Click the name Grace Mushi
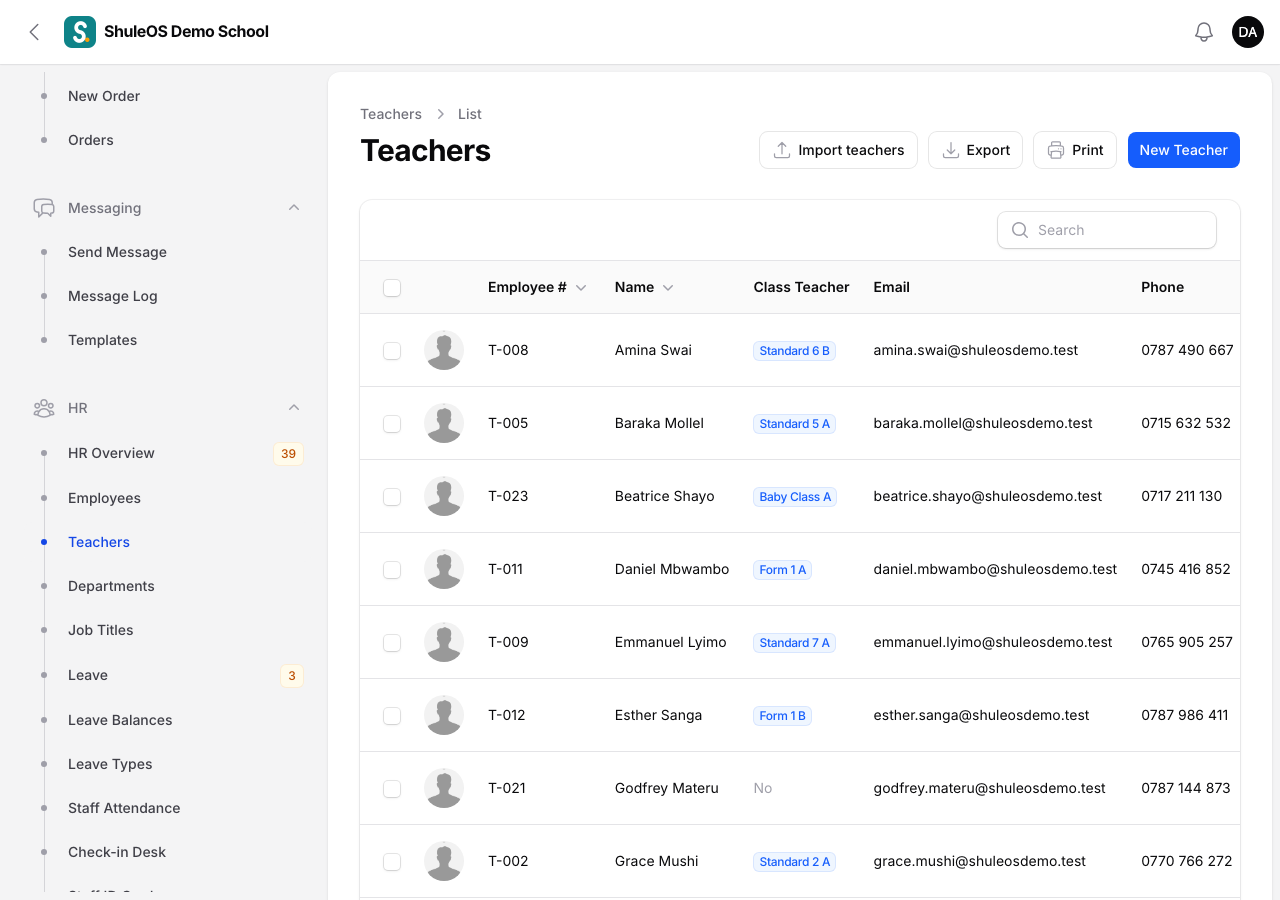The height and width of the screenshot is (900, 1280). point(657,861)
